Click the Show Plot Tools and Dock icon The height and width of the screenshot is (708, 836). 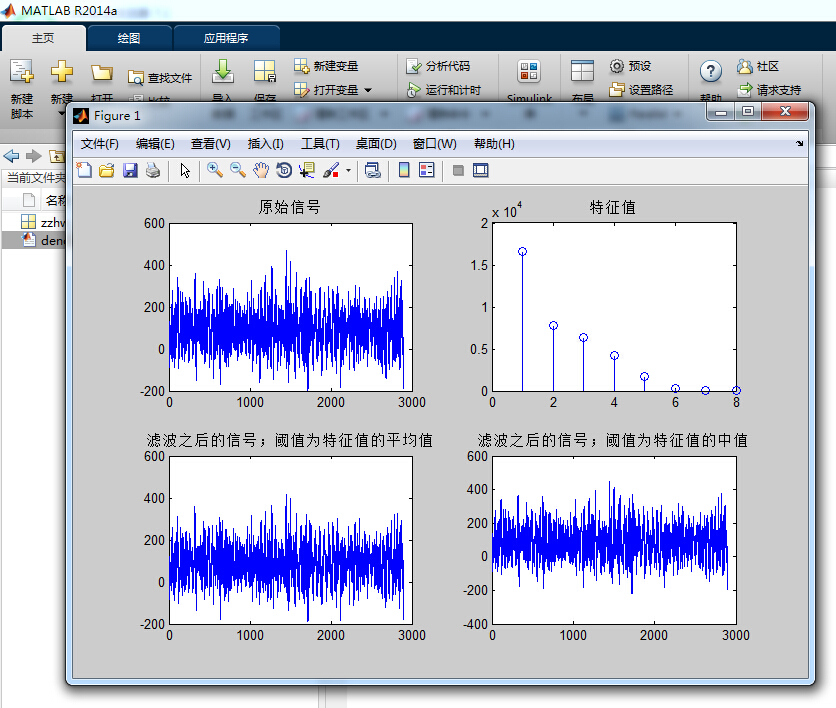[x=481, y=171]
